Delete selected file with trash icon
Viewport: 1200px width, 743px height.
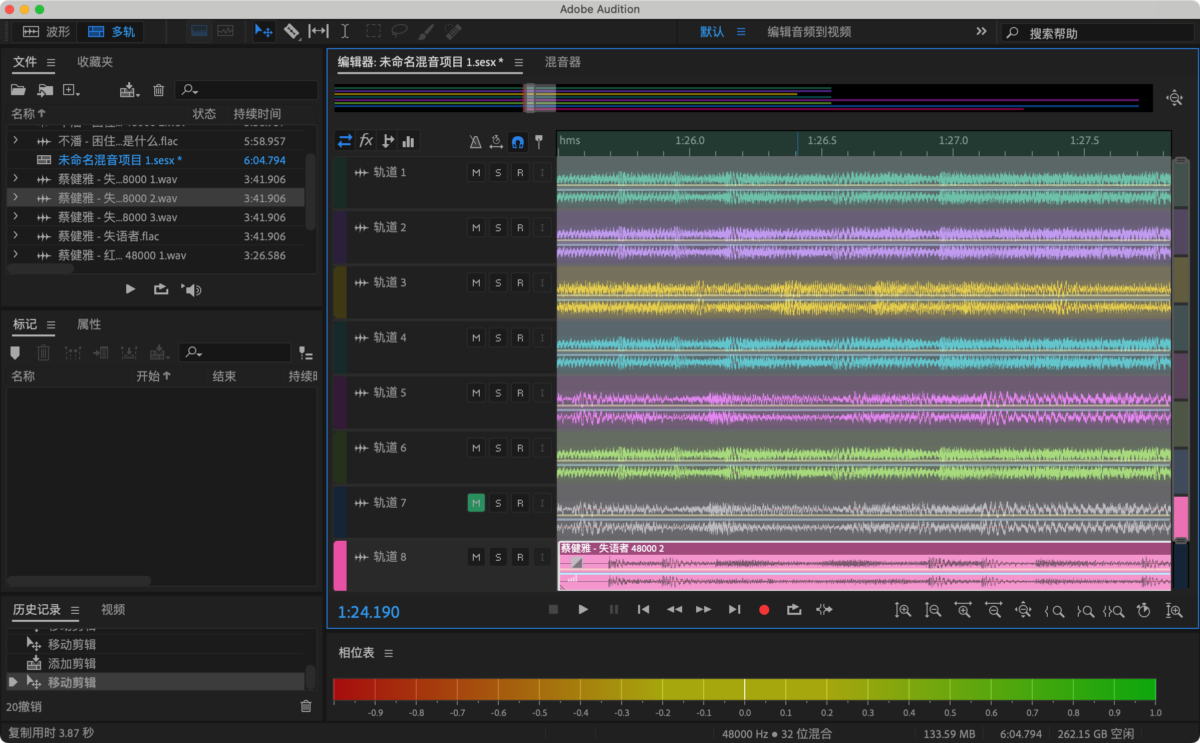(158, 90)
